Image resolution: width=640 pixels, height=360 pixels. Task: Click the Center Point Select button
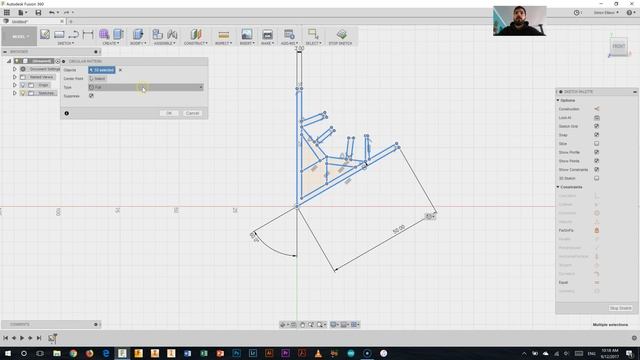click(98, 78)
